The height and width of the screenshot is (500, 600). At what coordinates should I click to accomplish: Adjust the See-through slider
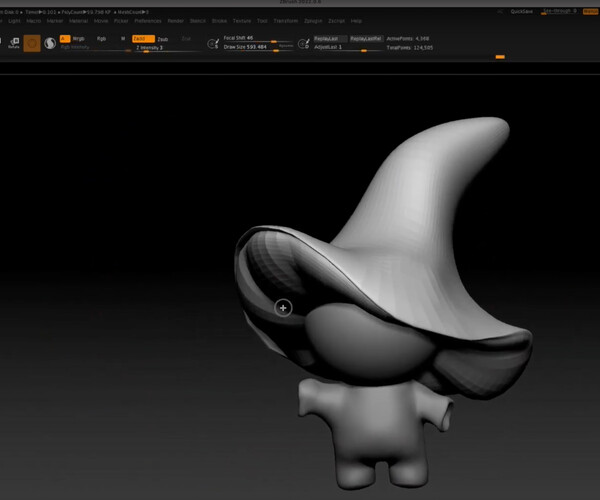click(559, 11)
